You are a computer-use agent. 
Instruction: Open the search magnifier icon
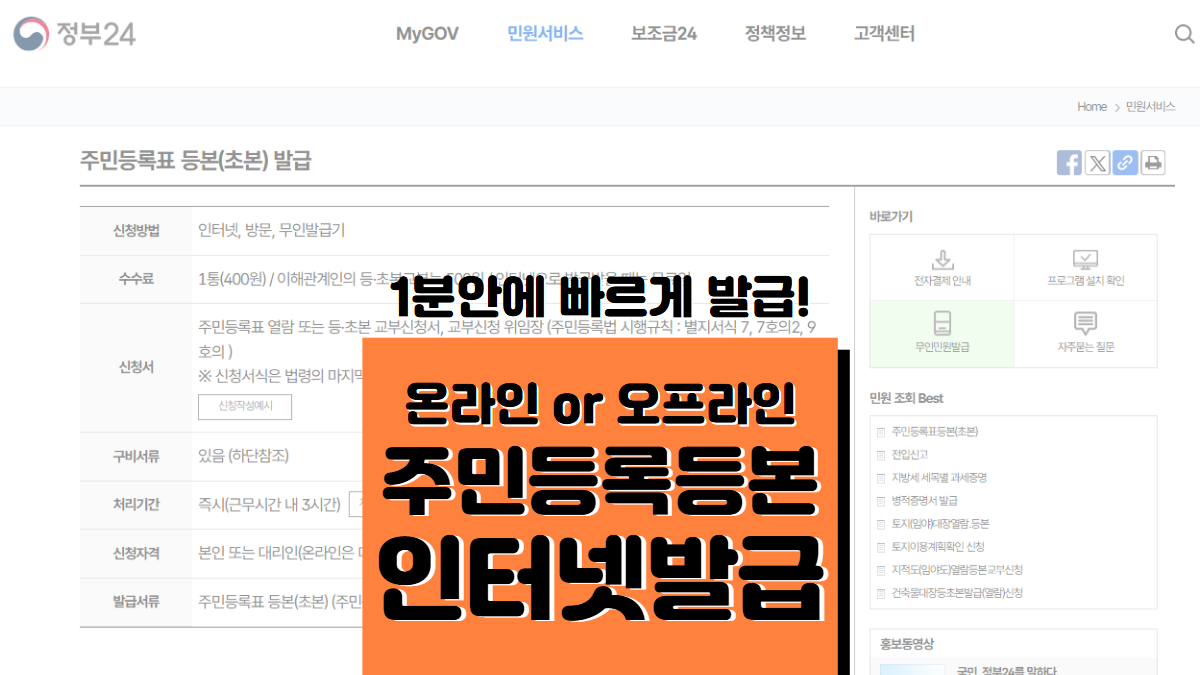click(x=1184, y=34)
